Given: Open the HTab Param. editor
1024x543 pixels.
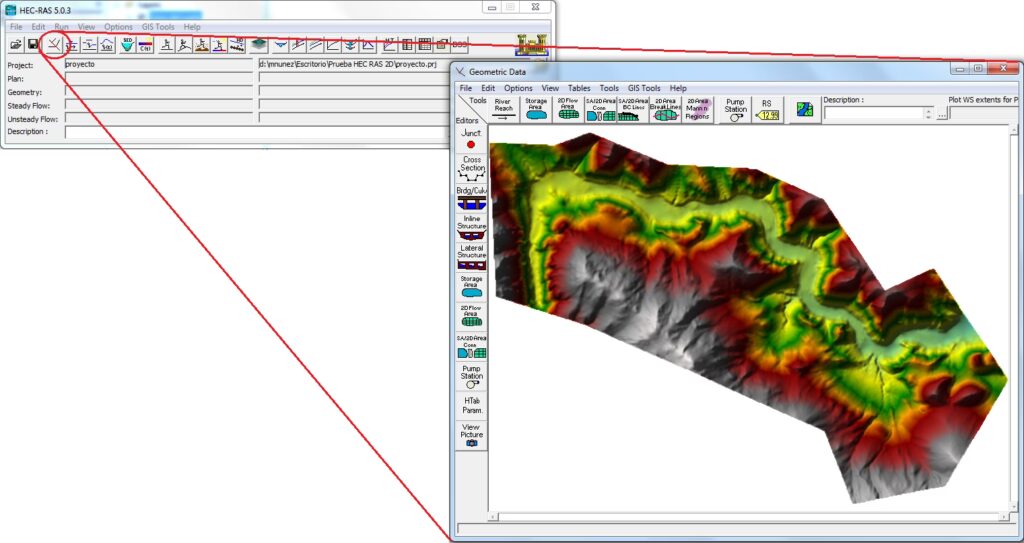Looking at the screenshot, I should [x=471, y=405].
